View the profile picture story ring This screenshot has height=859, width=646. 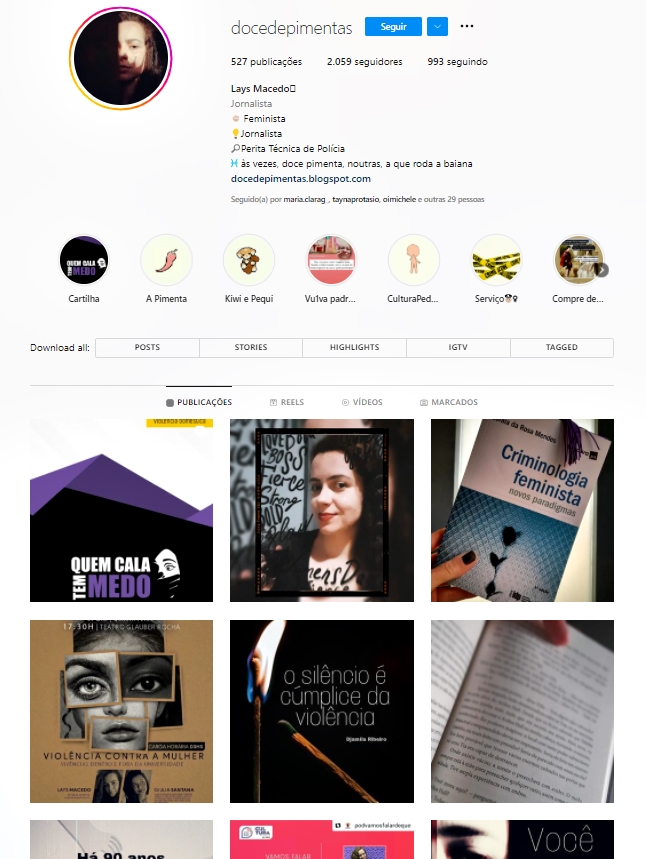click(x=121, y=58)
